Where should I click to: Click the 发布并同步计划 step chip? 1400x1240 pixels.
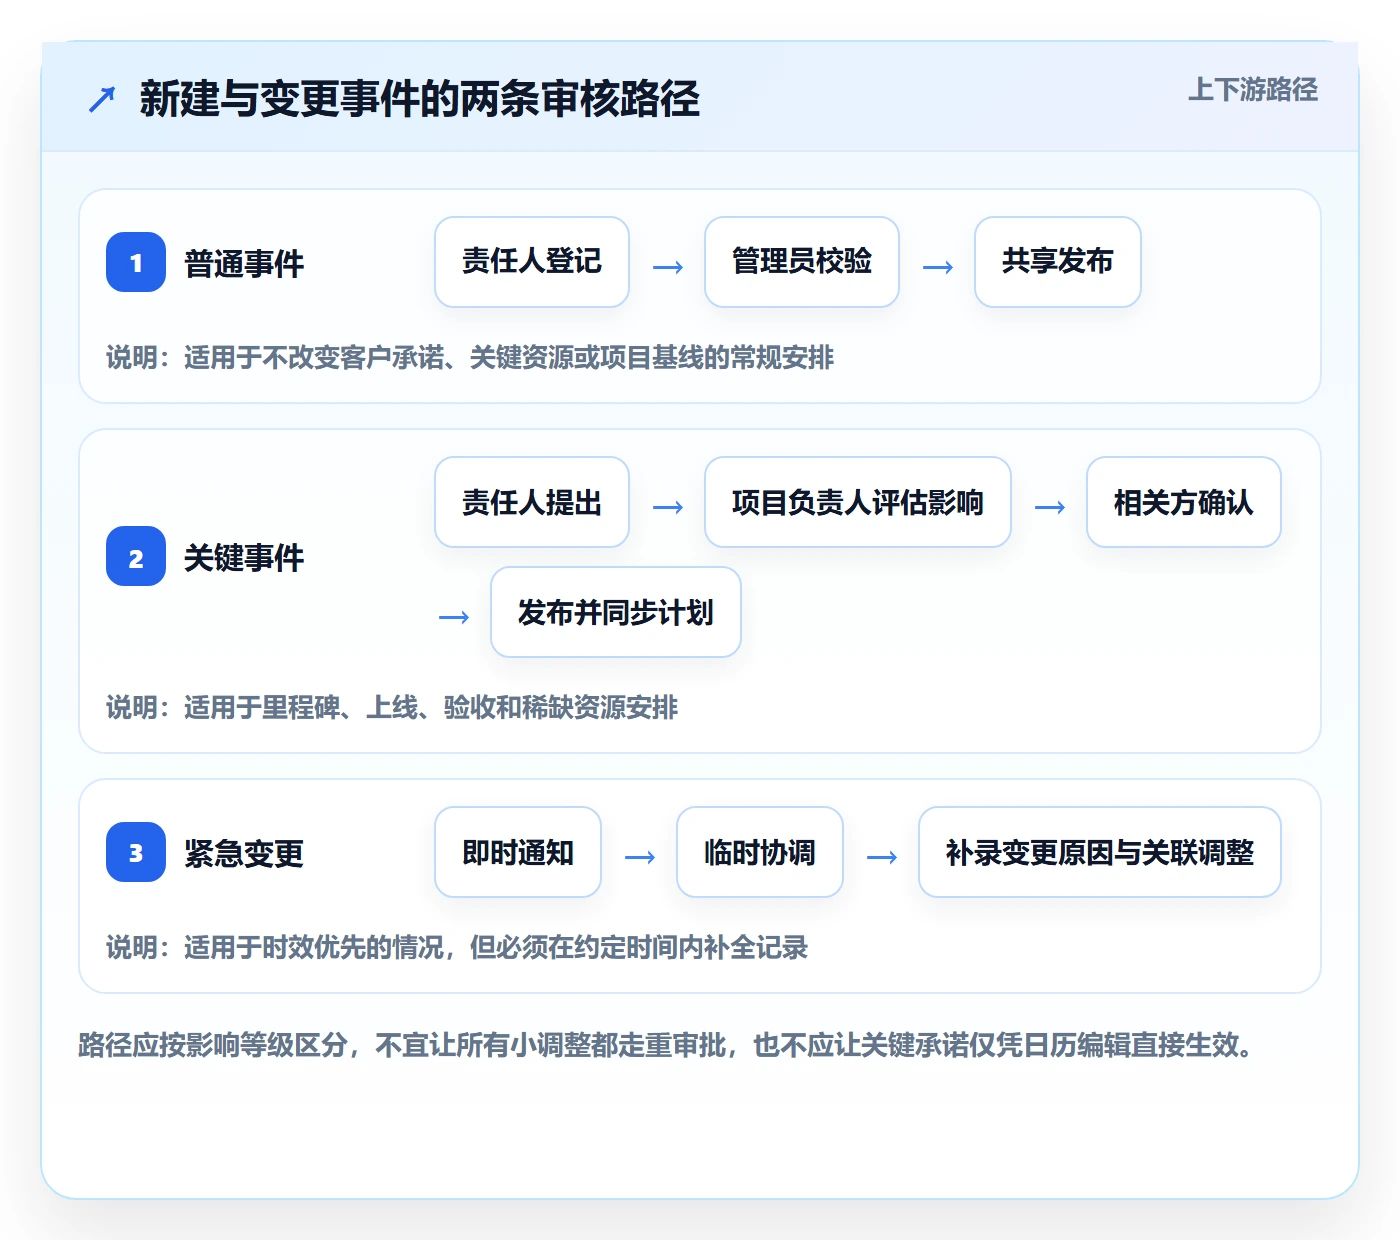click(x=616, y=612)
